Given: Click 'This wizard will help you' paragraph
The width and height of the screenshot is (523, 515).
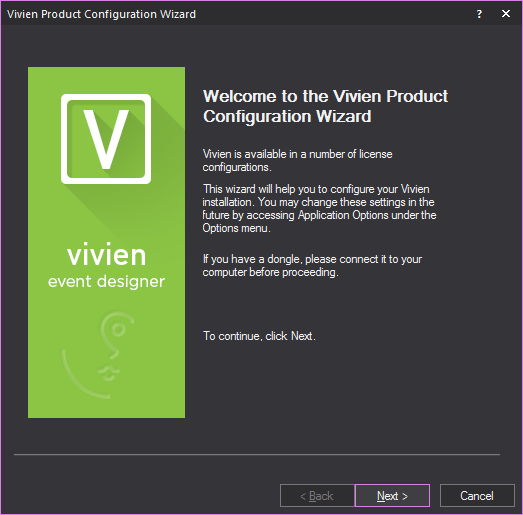Looking at the screenshot, I should point(319,208).
